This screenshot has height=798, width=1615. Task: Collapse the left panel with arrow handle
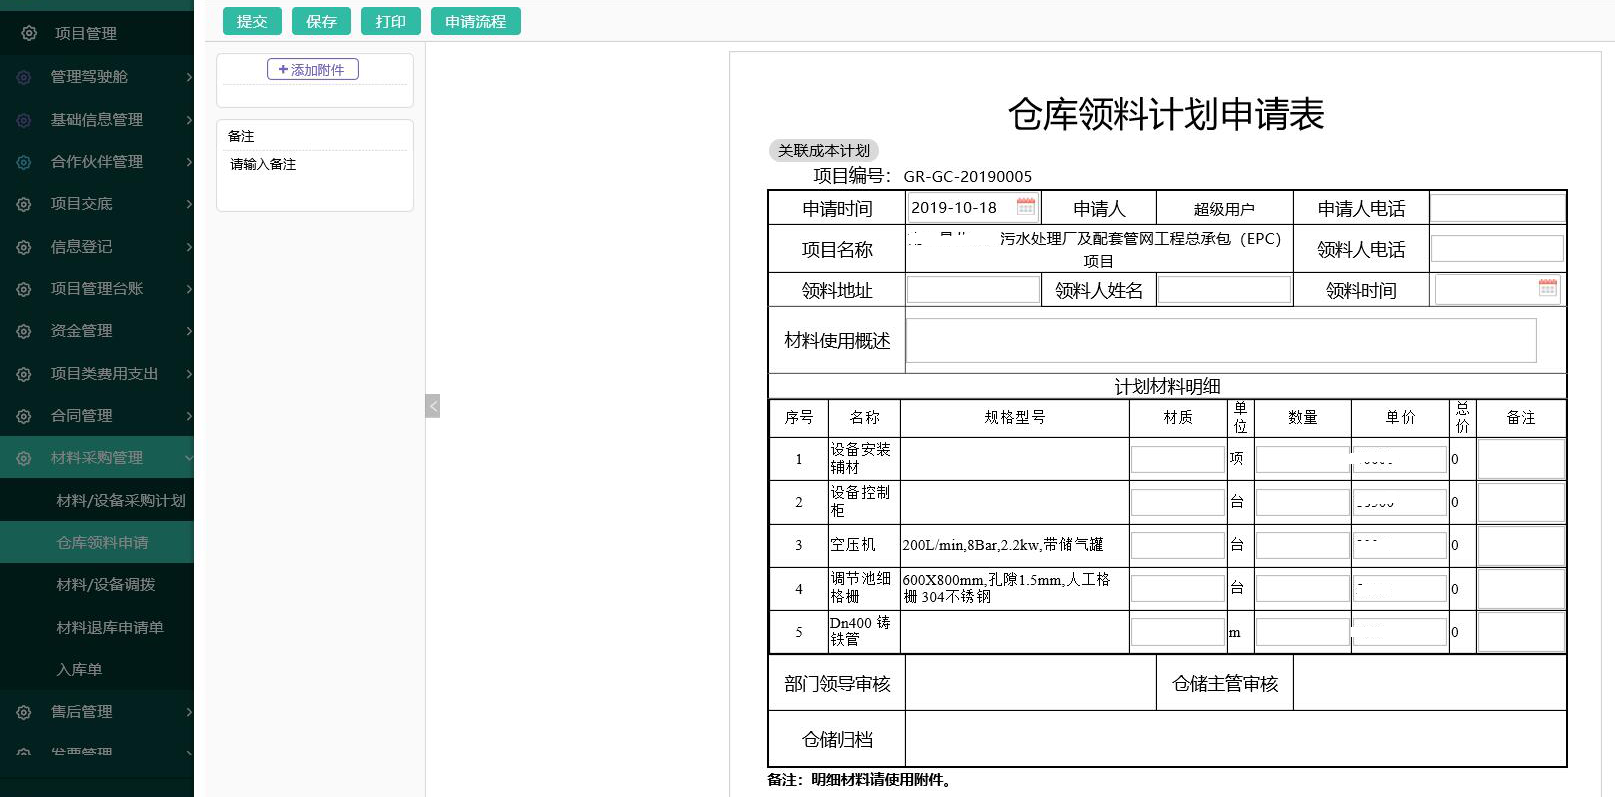coord(432,406)
